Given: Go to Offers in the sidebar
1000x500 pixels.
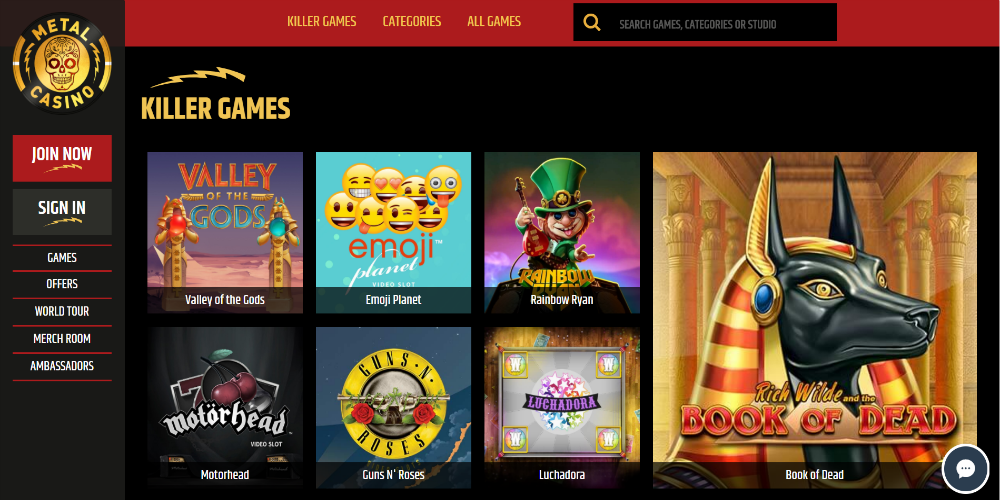Looking at the screenshot, I should (62, 284).
